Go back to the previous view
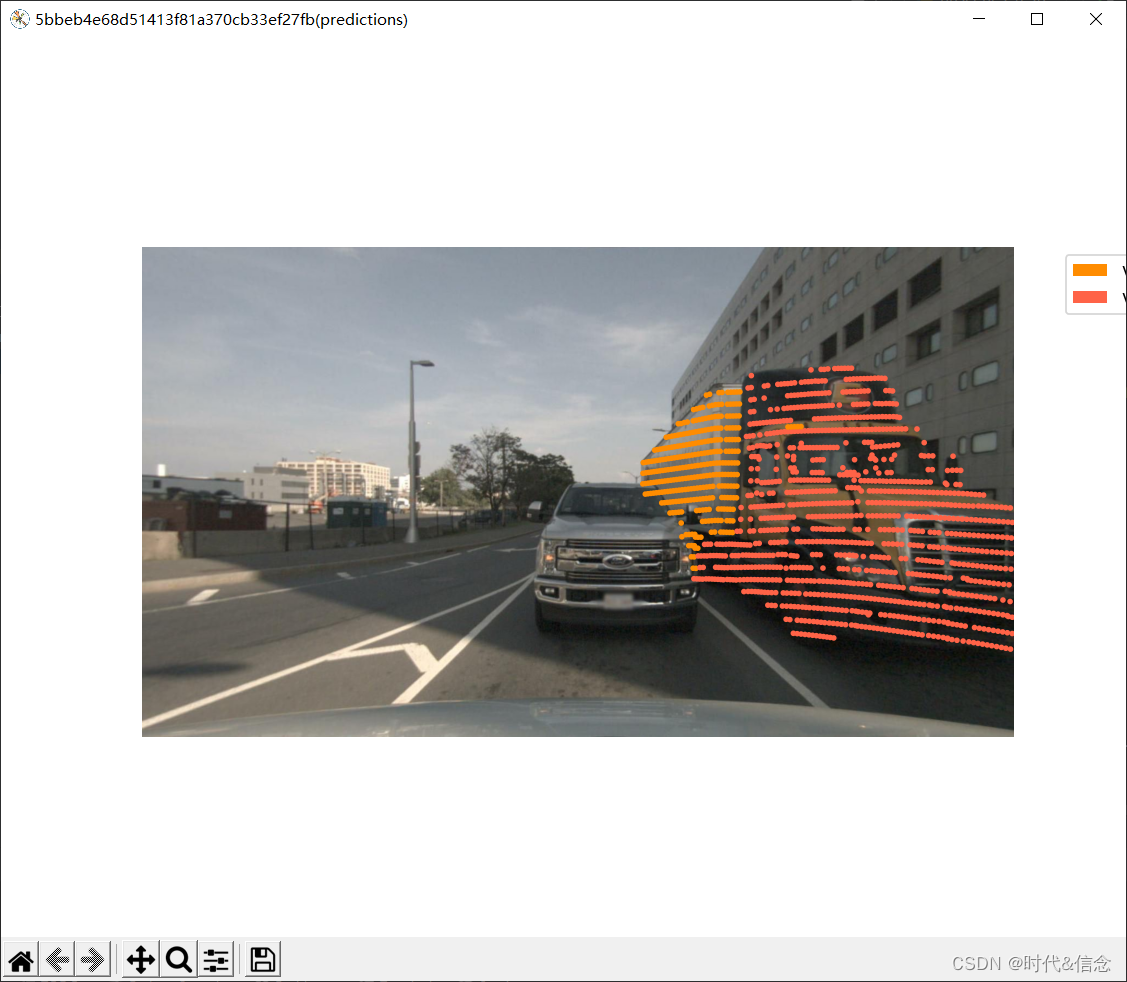Viewport: 1127px width, 982px height. [x=58, y=959]
